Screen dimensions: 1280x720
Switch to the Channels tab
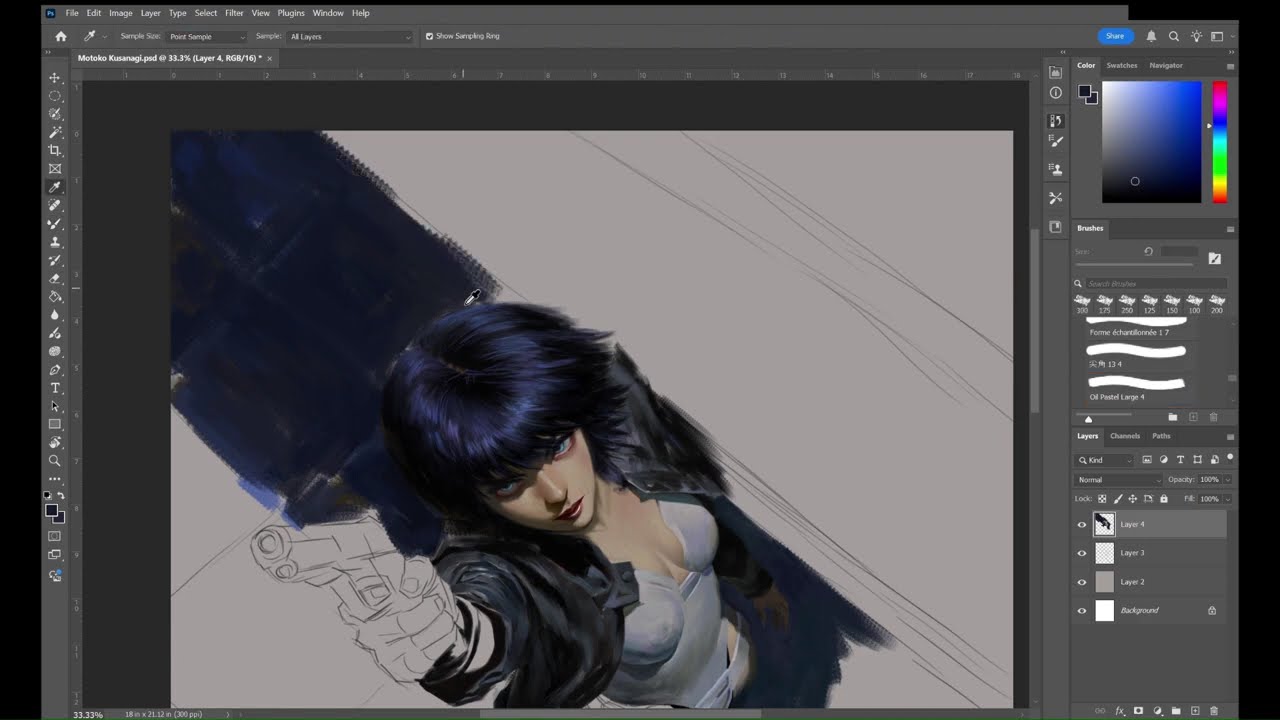(1125, 436)
